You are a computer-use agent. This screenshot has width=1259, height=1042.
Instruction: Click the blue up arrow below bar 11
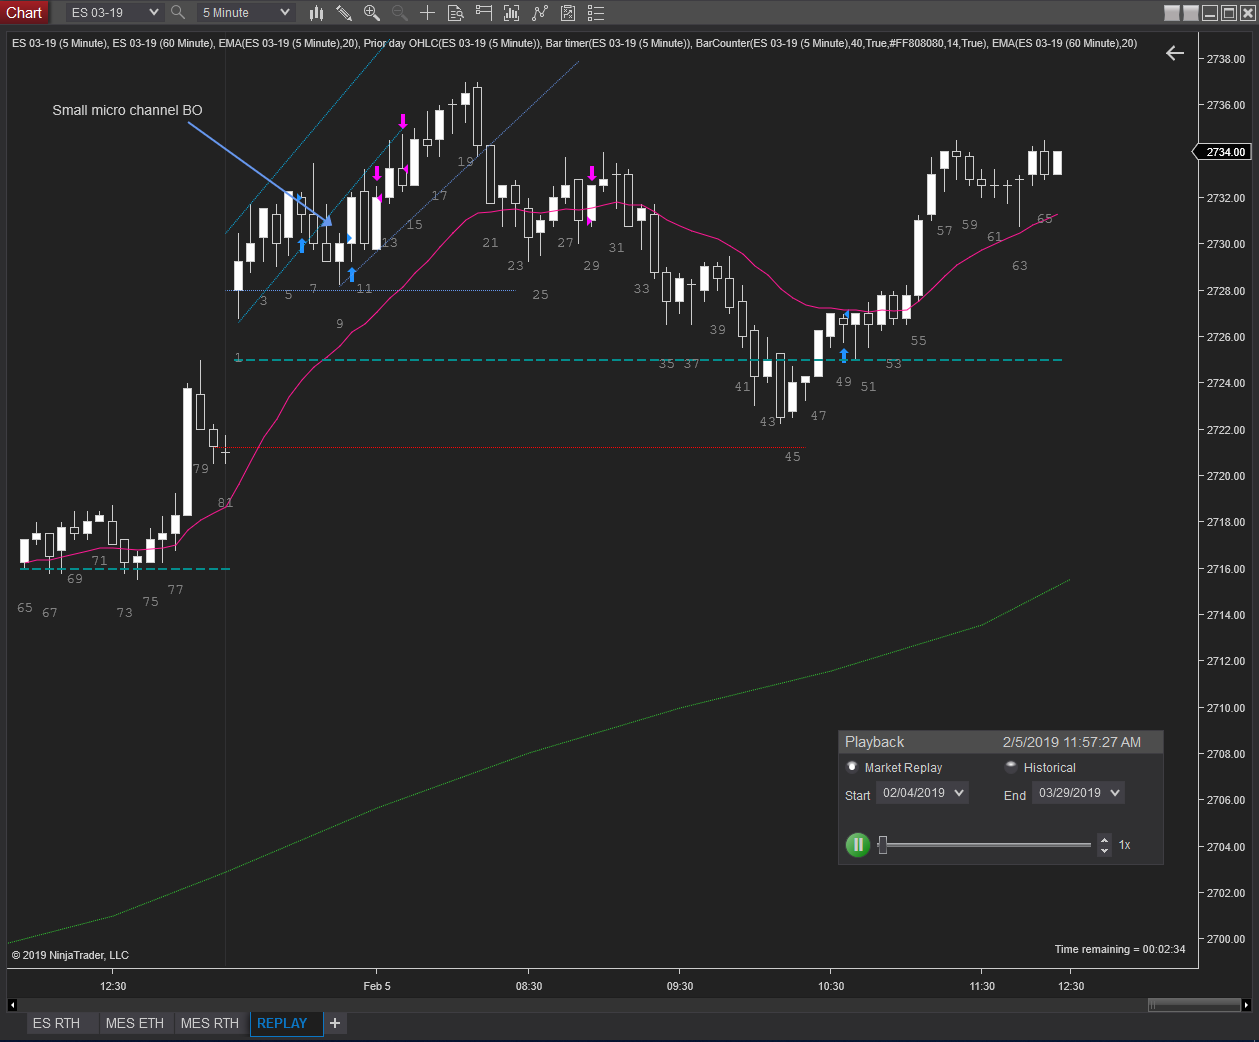pyautogui.click(x=352, y=274)
